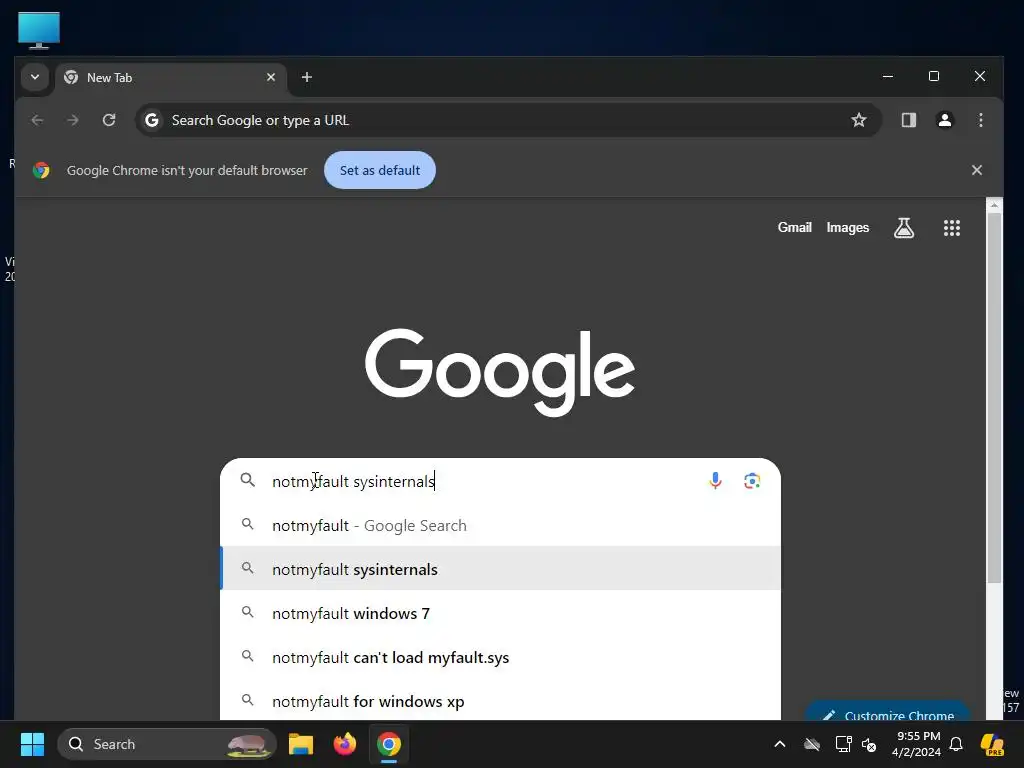Select suggestion notmyfault sysinternals
This screenshot has height=768, width=1024.
pos(500,569)
